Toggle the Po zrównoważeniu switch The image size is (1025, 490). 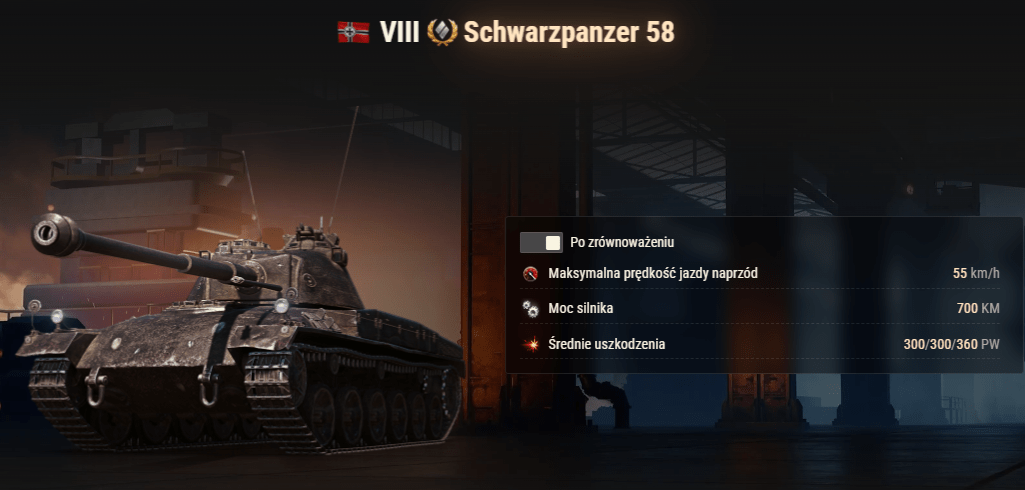[541, 242]
